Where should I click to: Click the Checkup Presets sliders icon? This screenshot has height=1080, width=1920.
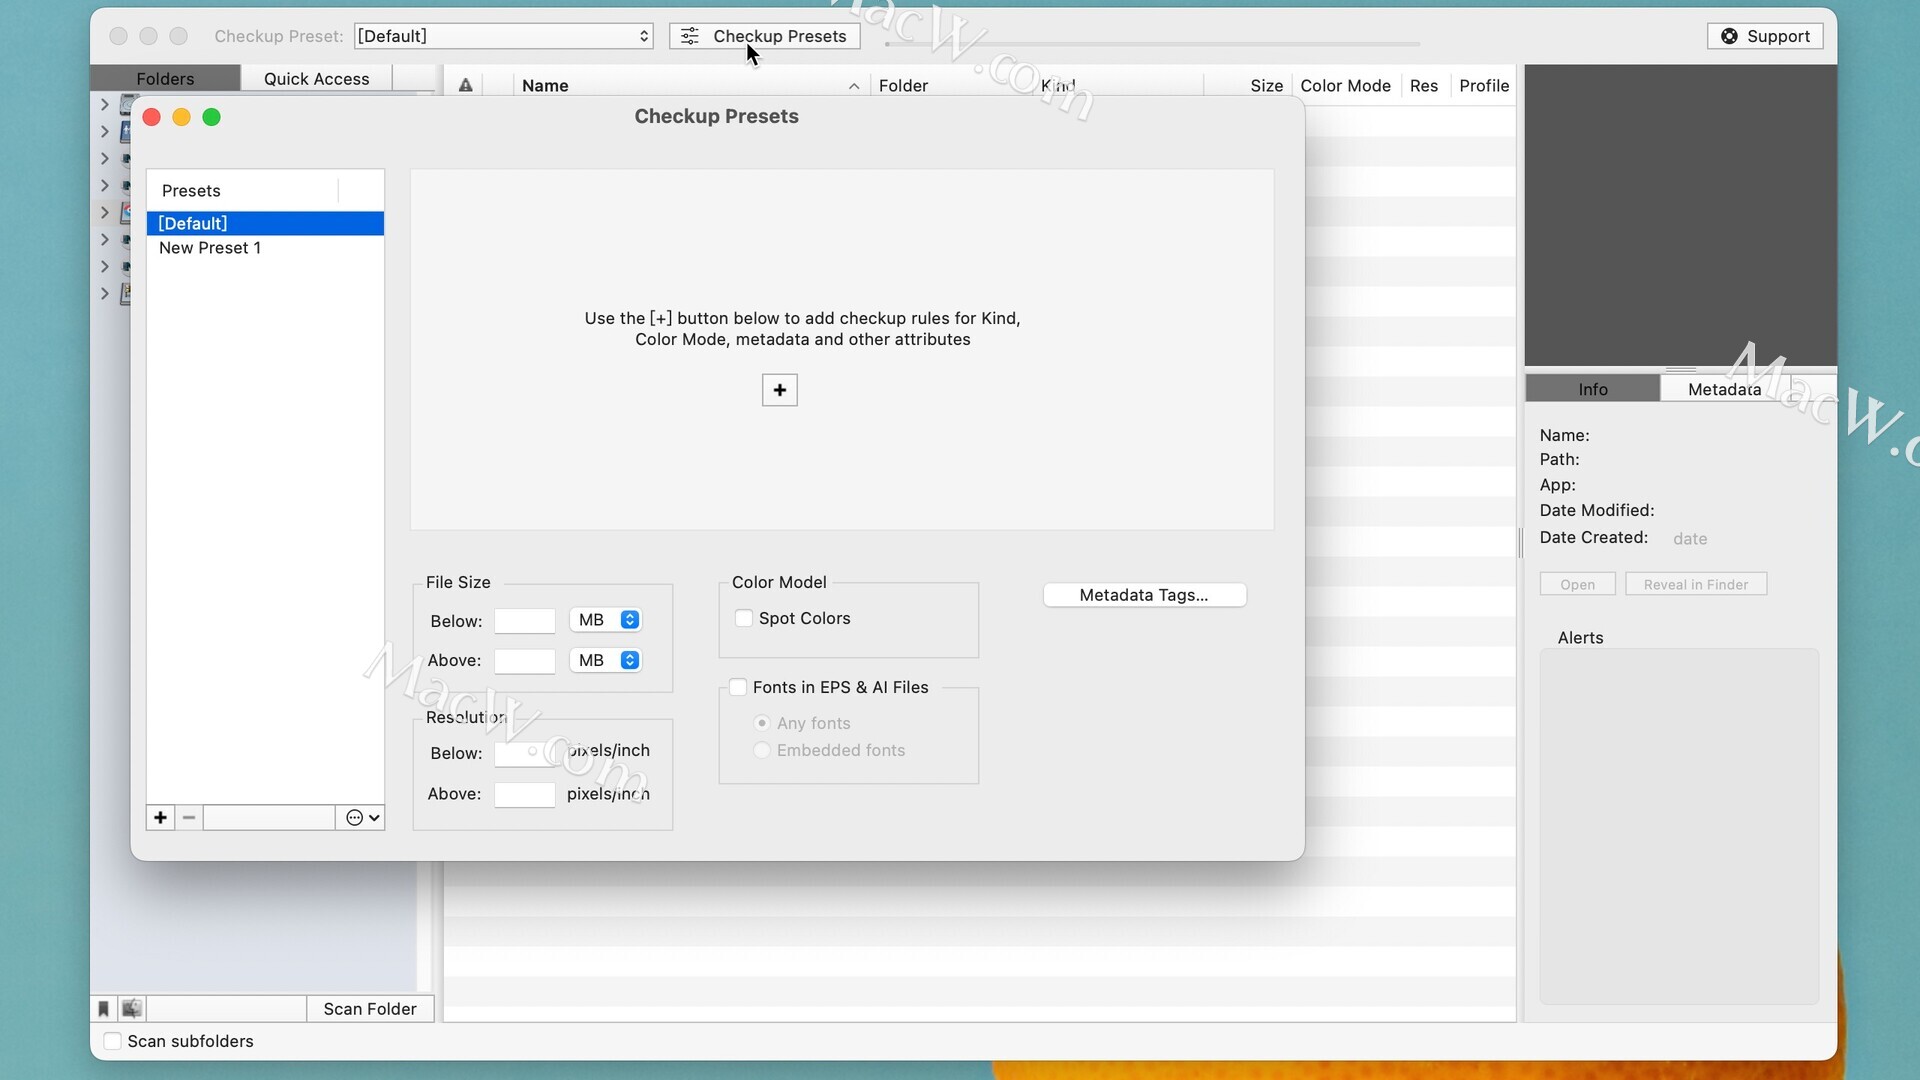(x=690, y=36)
